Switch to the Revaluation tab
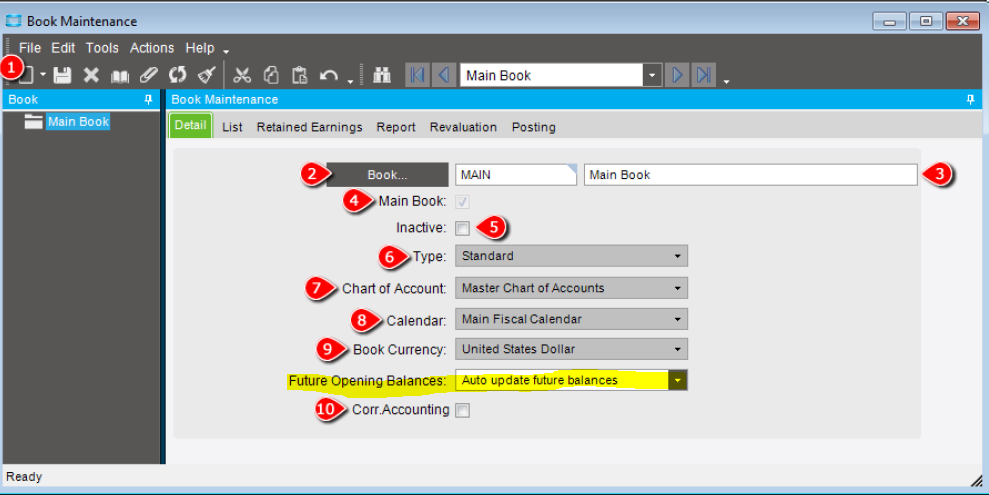This screenshot has width=989, height=495. pyautogui.click(x=464, y=127)
